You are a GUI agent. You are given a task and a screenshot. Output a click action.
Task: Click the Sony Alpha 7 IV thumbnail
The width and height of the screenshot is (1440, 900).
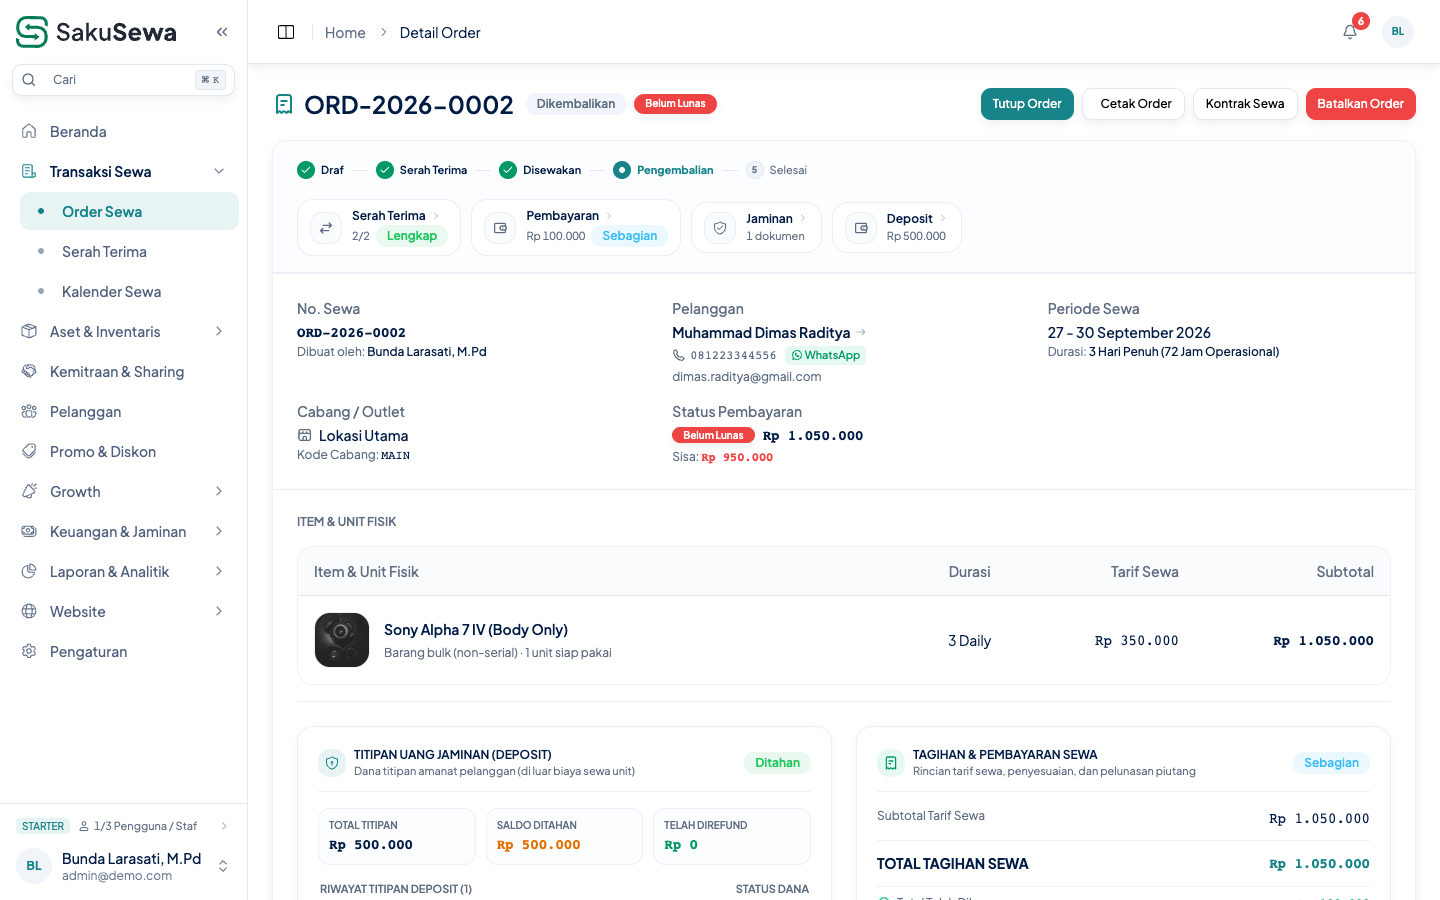[342, 640]
